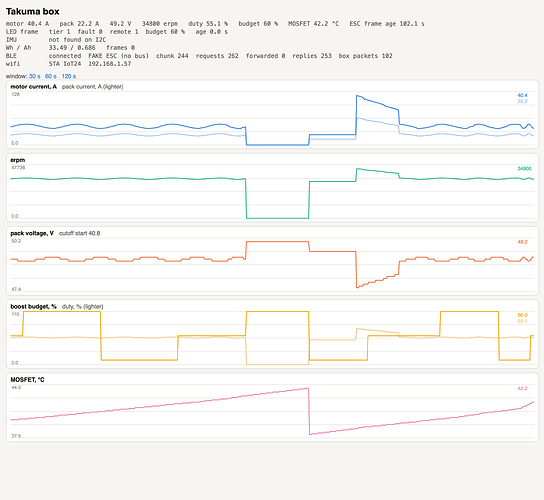Click the 44.5 temperature axis label
This screenshot has height=500, width=544.
coord(16,387)
